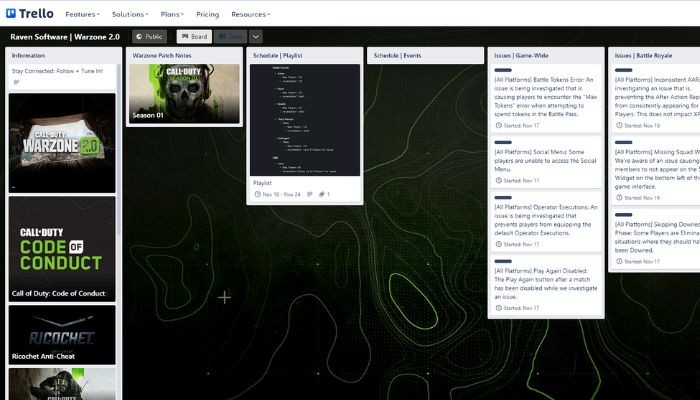Viewport: 700px width, 400px height.
Task: Click the description icon on Playlist card
Action: (309, 194)
